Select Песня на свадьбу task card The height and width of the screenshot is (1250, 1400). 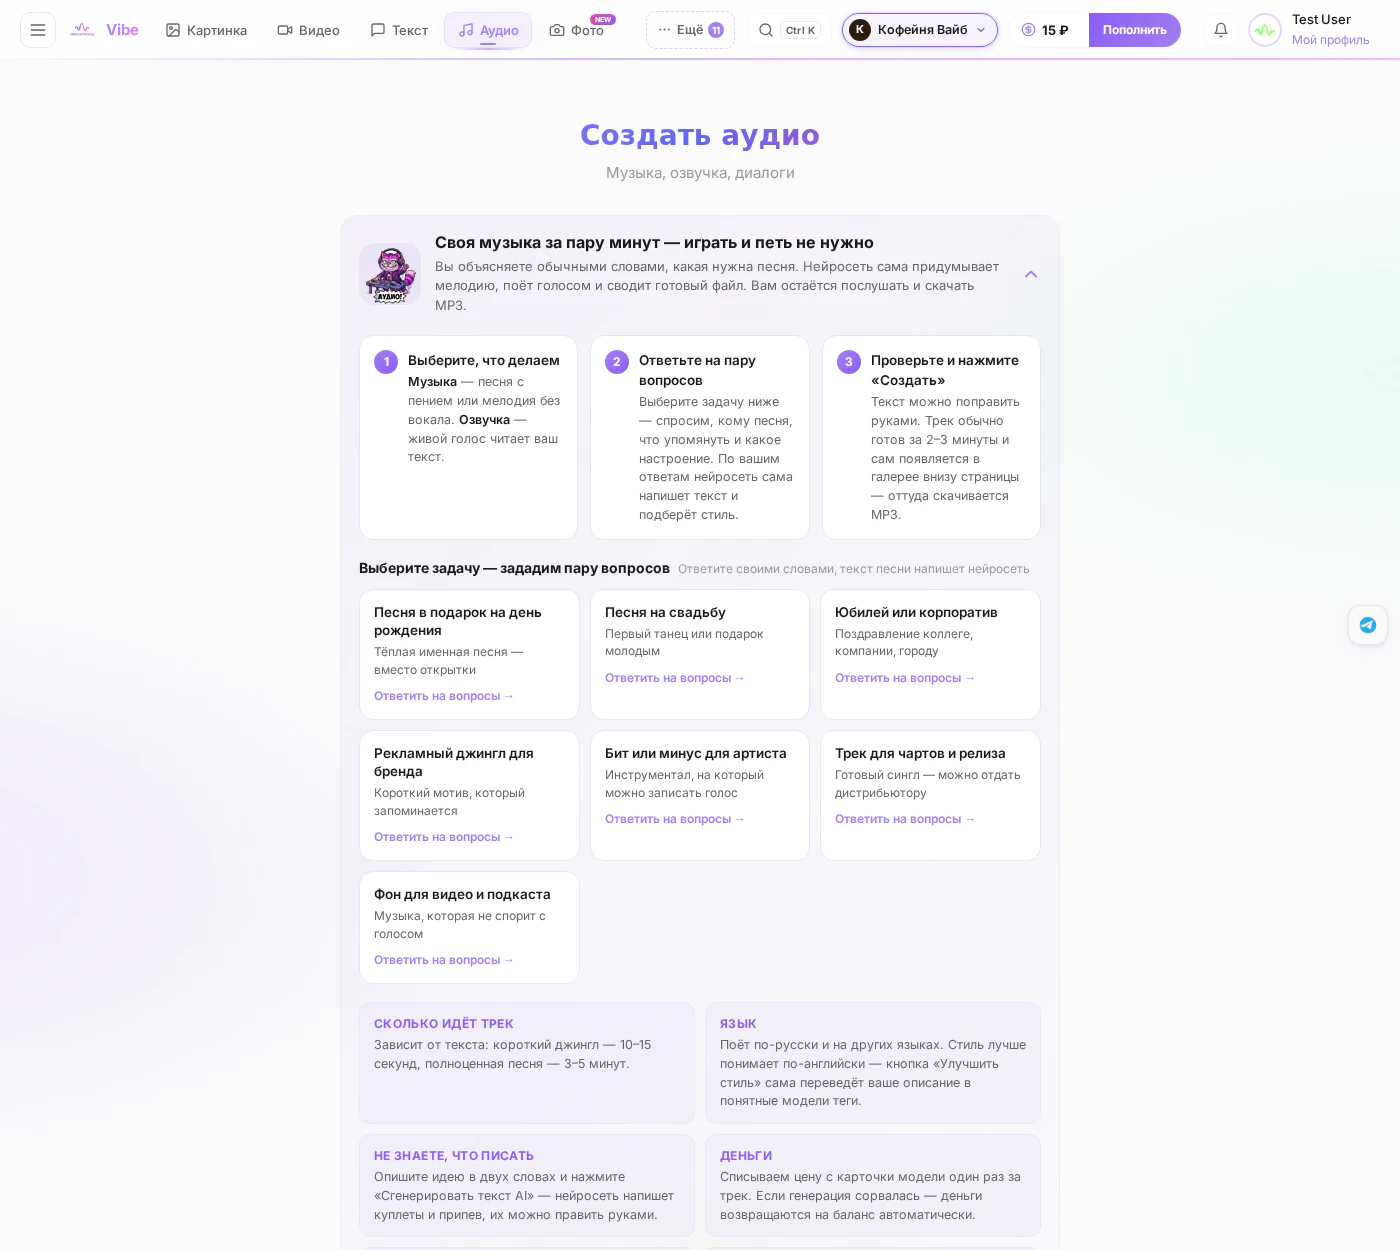[700, 654]
